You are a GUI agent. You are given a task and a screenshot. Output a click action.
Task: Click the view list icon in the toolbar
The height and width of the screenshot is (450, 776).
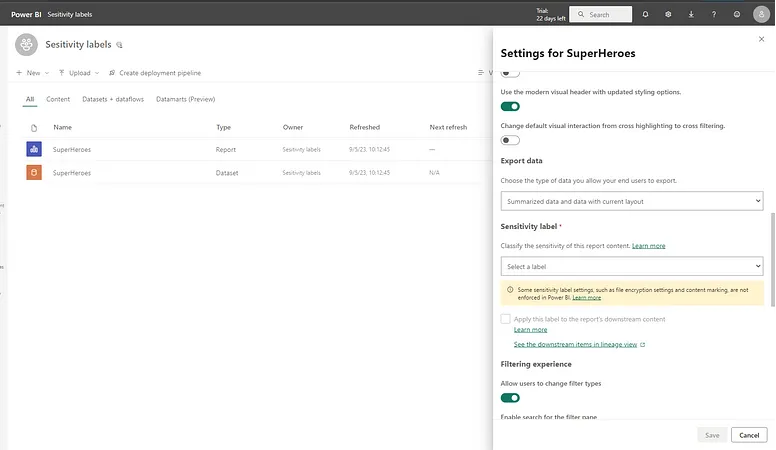[481, 73]
